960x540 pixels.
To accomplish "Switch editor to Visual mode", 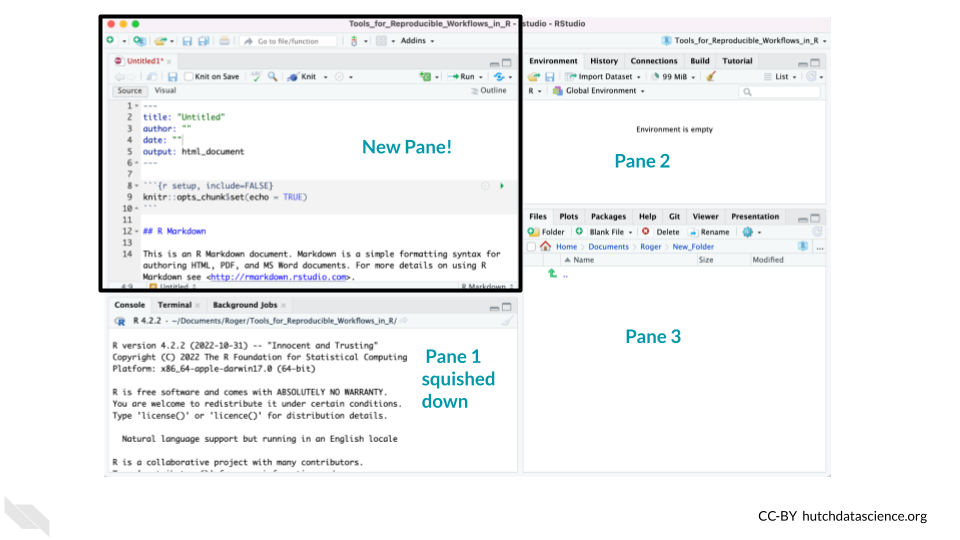I will tap(165, 90).
